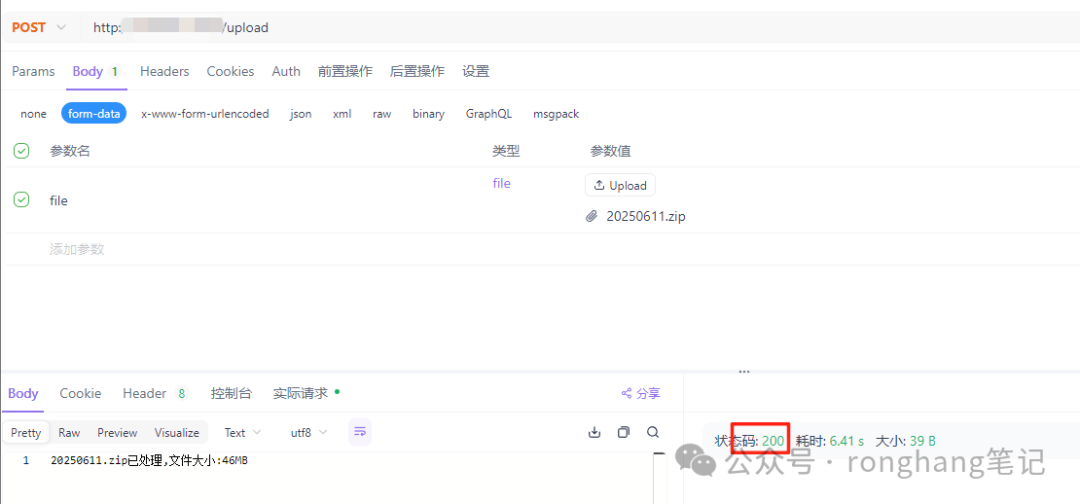This screenshot has width=1080, height=504.
Task: Click the response body vertical scrollbar
Action: point(658,478)
